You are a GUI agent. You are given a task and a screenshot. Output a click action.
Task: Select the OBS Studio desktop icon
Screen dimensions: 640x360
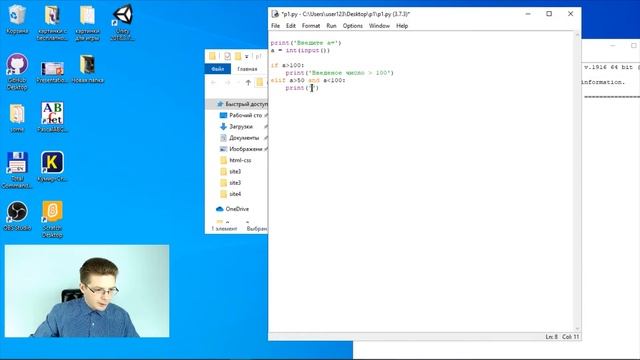tap(17, 212)
